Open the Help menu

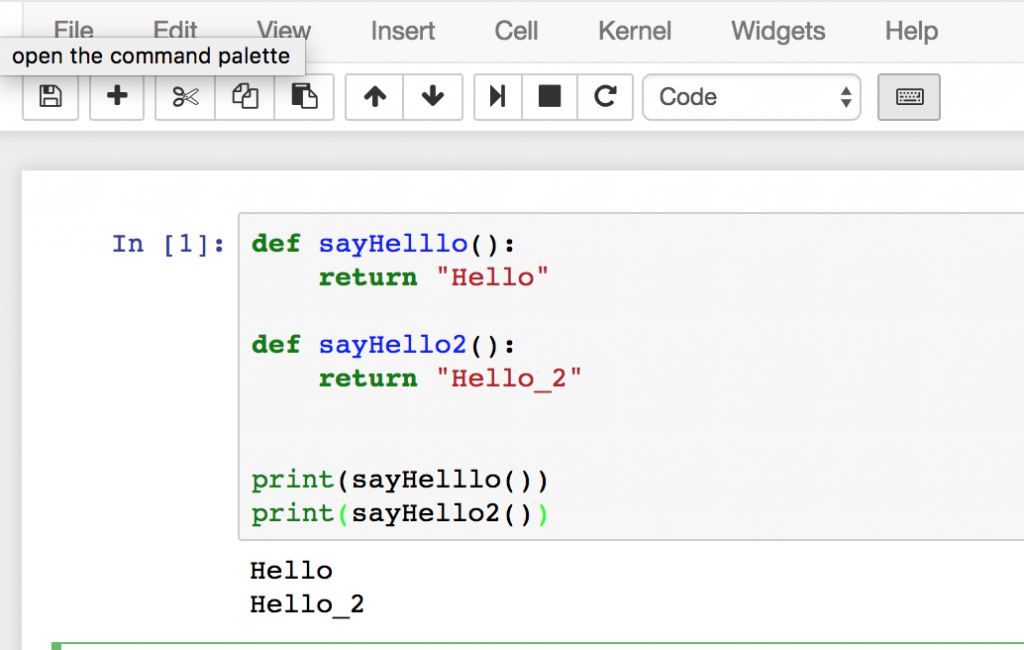[x=911, y=31]
